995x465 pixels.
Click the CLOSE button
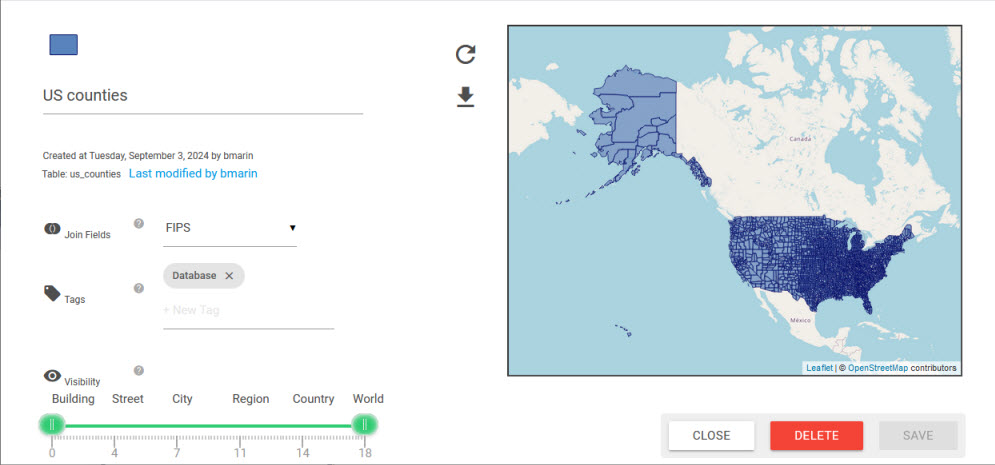click(711, 436)
